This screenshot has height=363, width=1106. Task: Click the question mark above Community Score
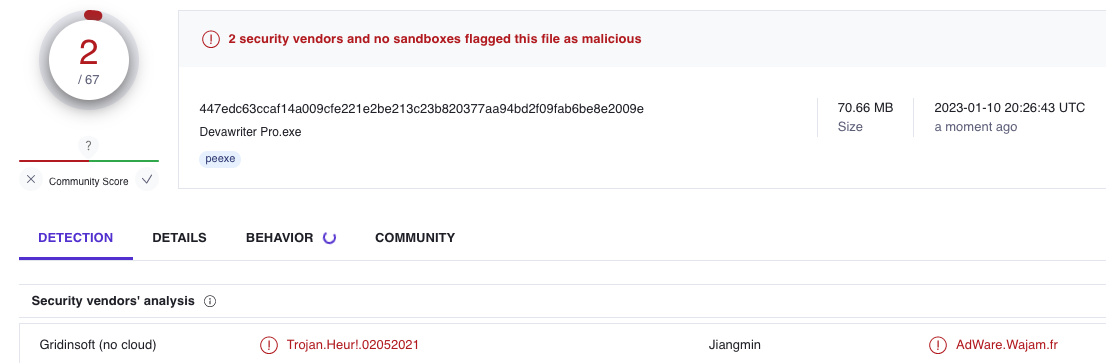coord(88,146)
